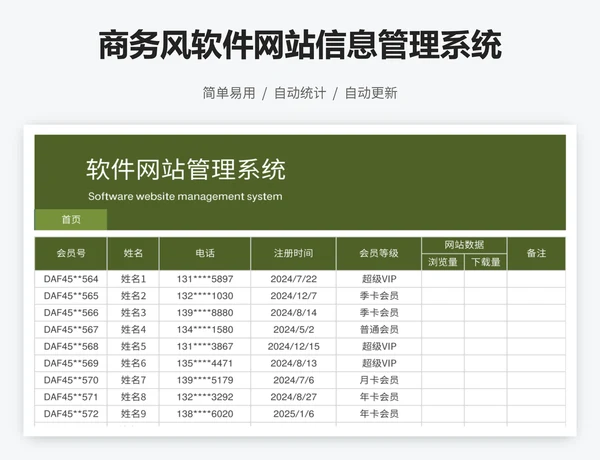Click member ID cell DAF45**564
The width and height of the screenshot is (600, 460).
71,279
